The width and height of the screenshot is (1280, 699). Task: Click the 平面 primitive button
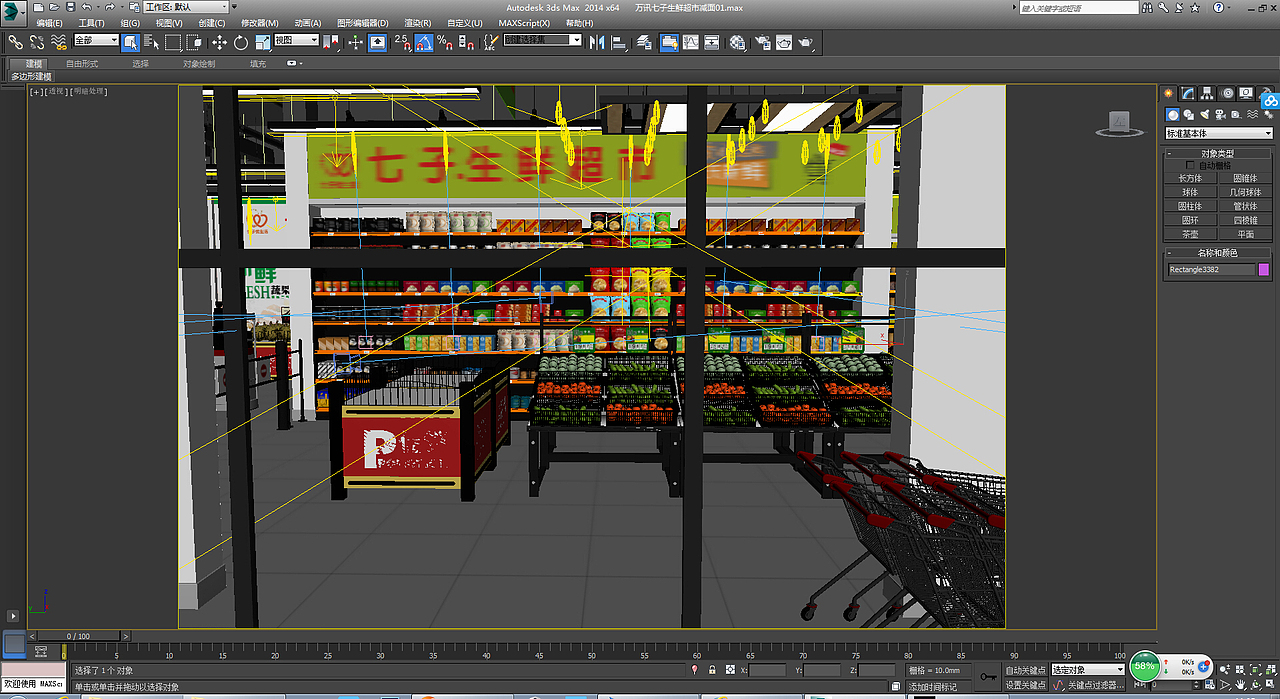click(1245, 234)
